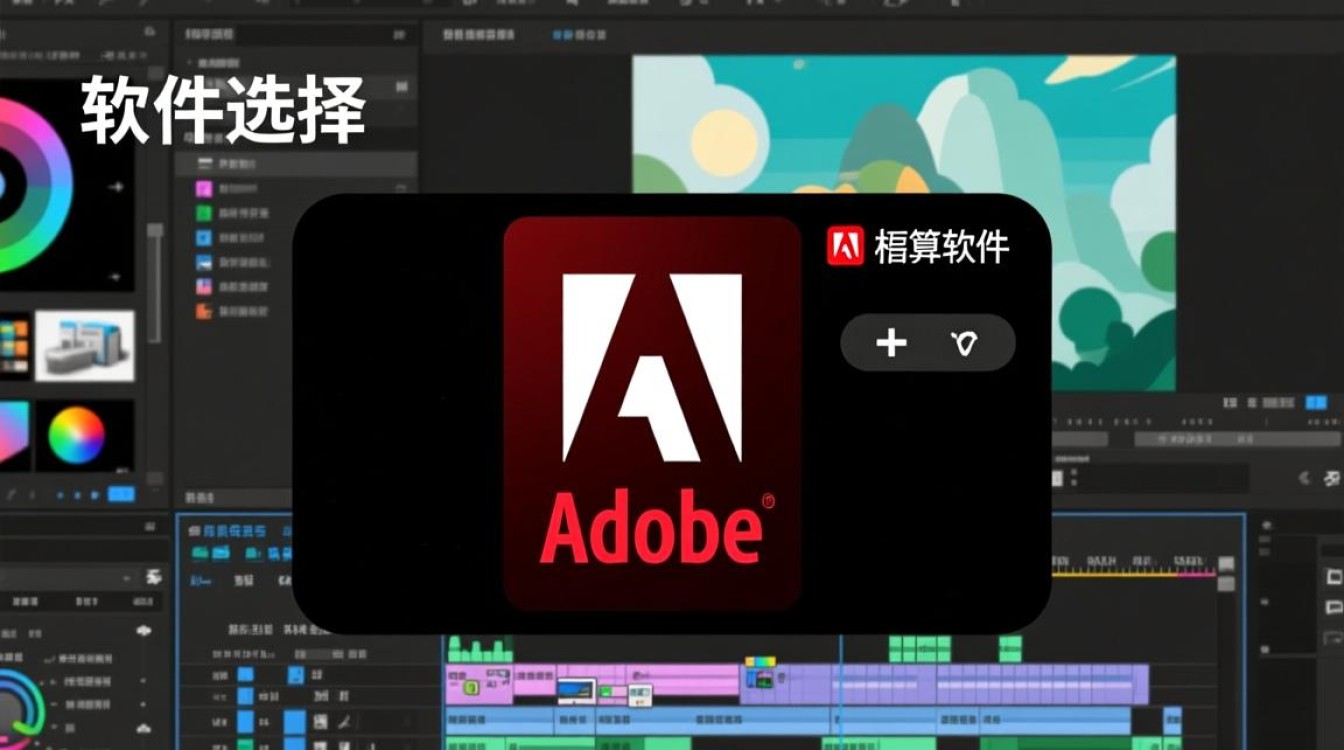Image resolution: width=1344 pixels, height=750 pixels.
Task: Click the yellow ruler bar above the timeline
Action: (x=1114, y=573)
